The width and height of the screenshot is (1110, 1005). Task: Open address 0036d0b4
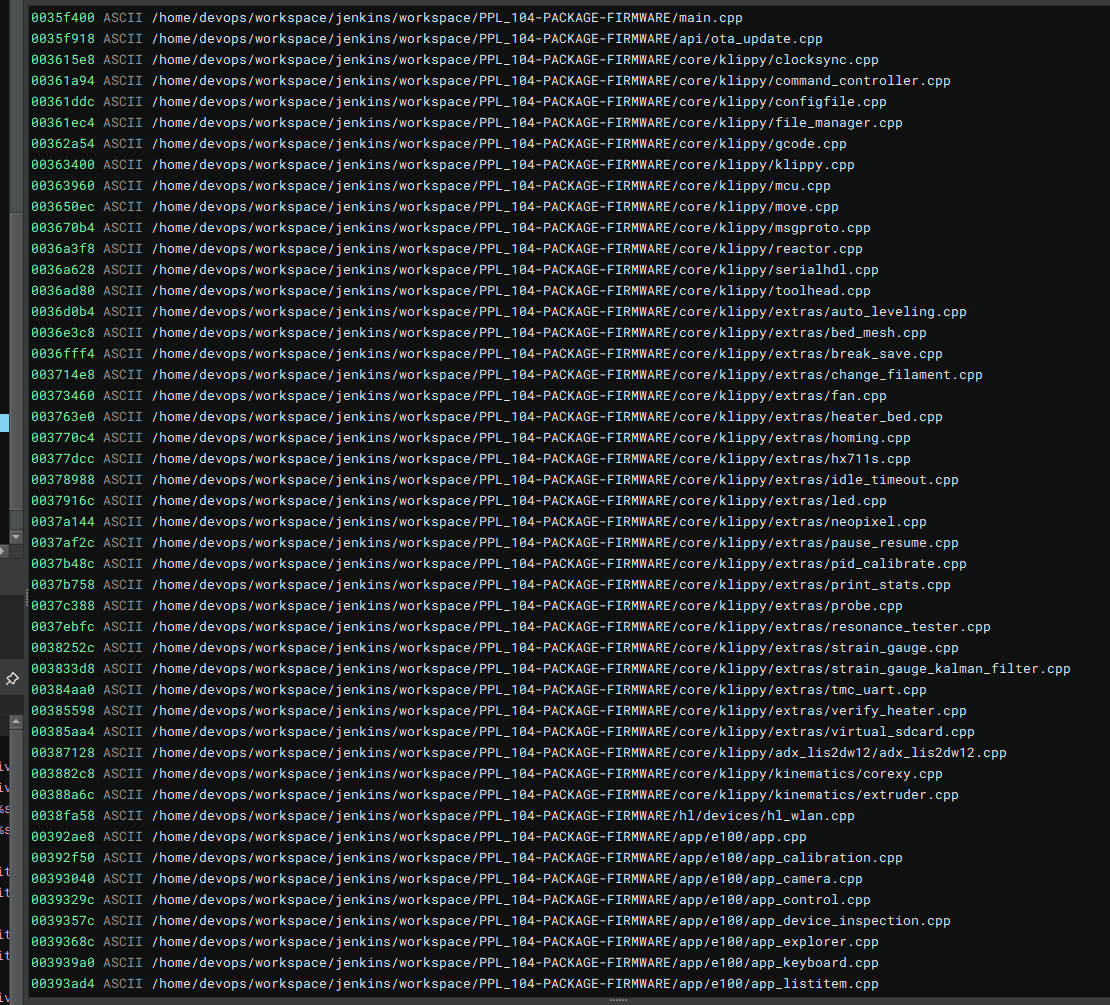(63, 312)
